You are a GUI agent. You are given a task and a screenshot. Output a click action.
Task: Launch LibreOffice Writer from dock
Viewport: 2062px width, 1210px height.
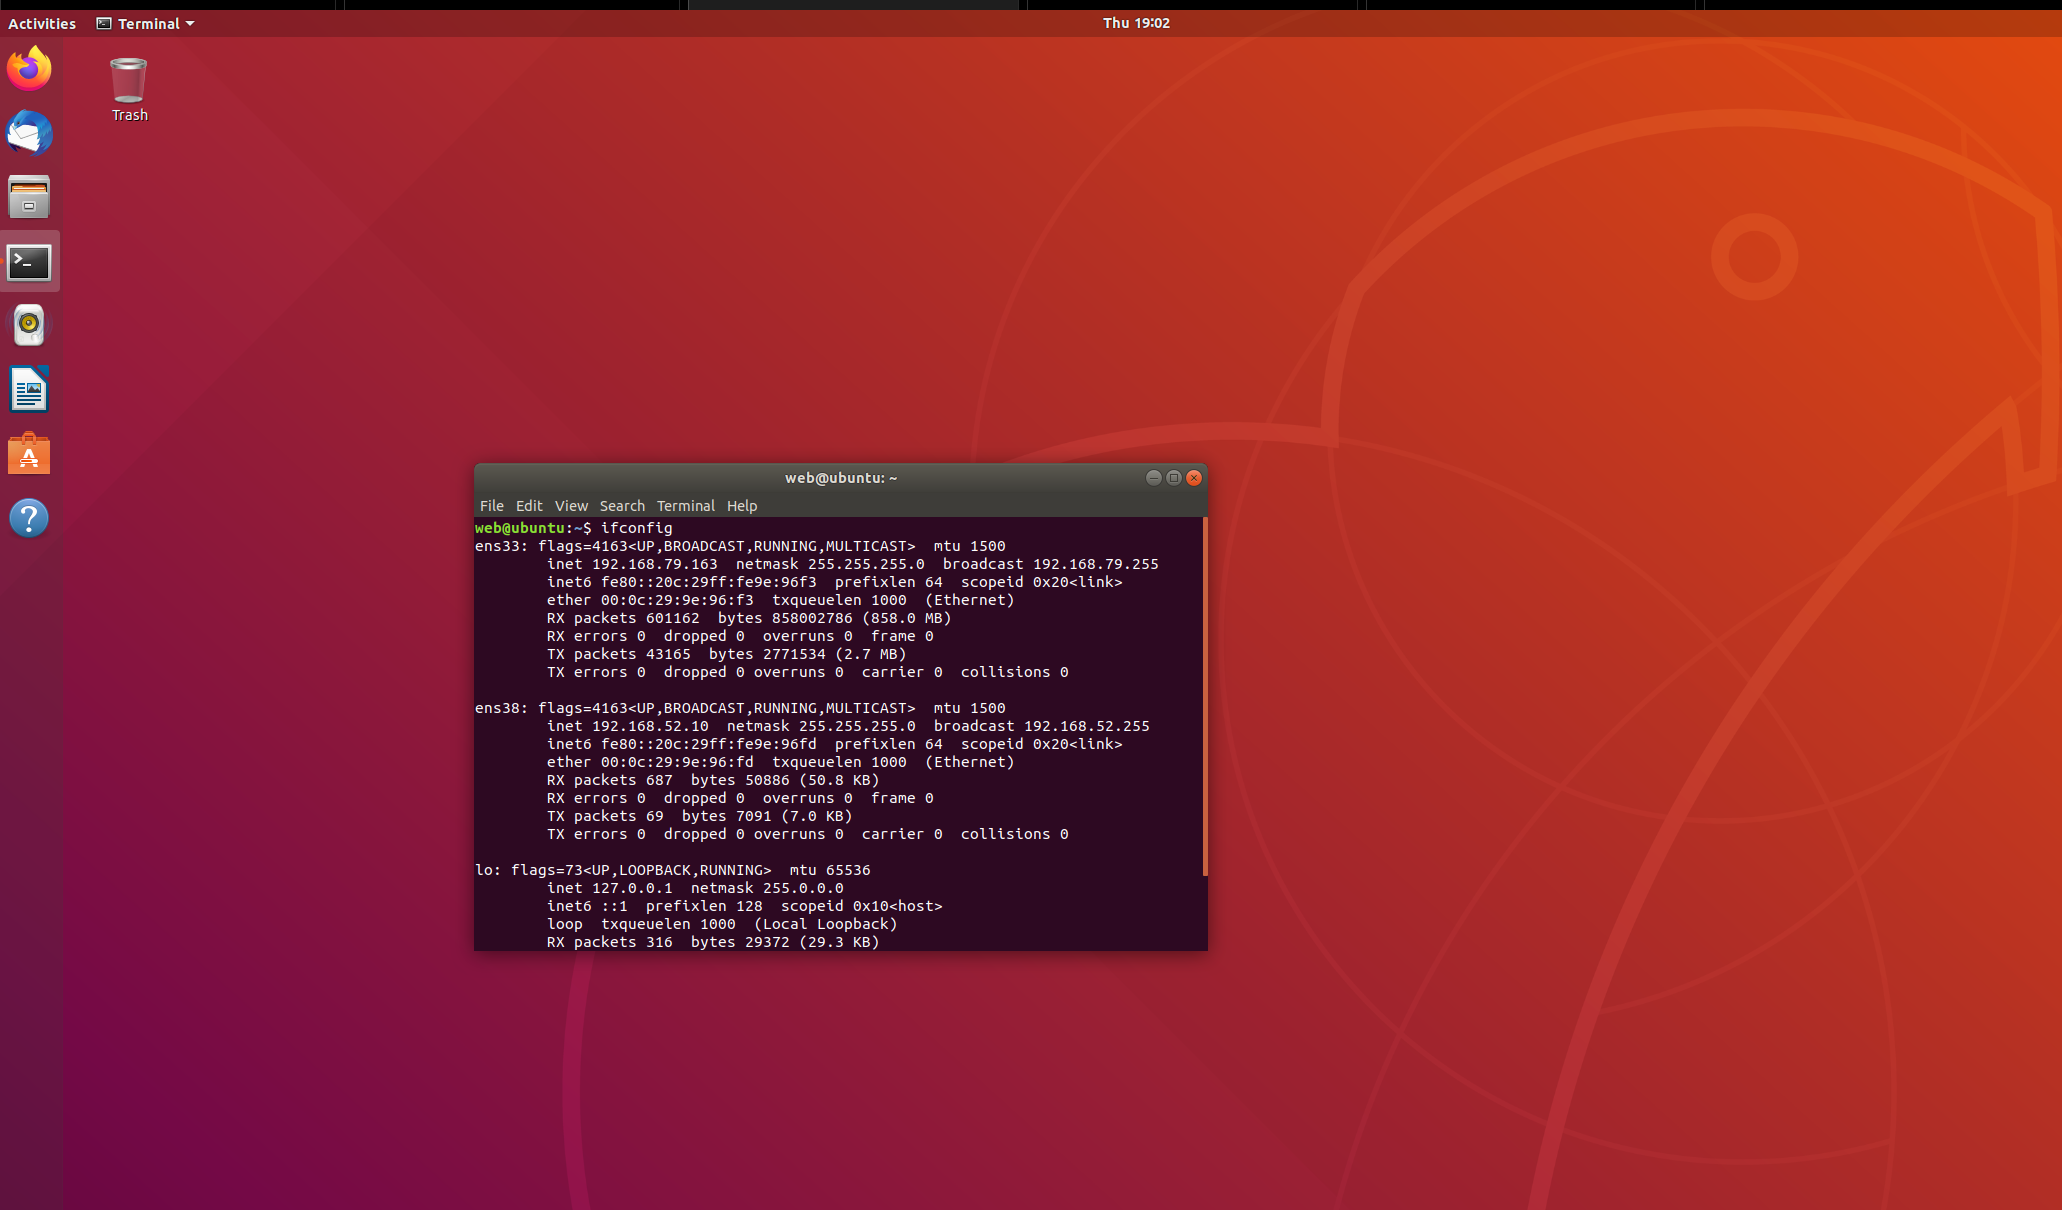point(29,390)
